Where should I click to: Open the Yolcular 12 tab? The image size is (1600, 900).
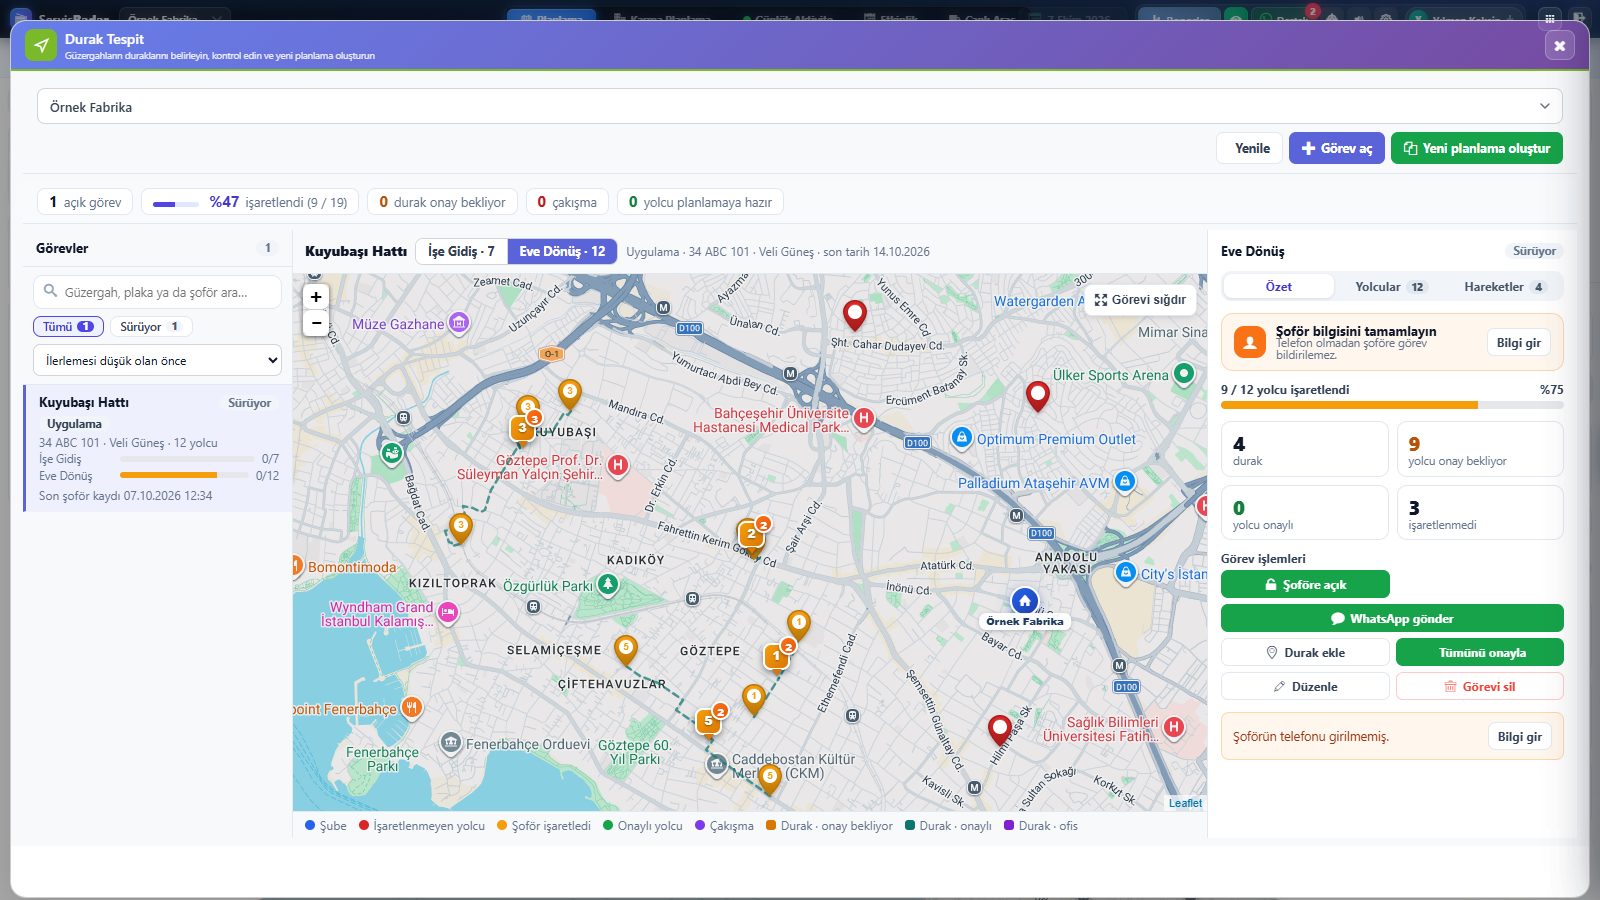[x=1389, y=286]
